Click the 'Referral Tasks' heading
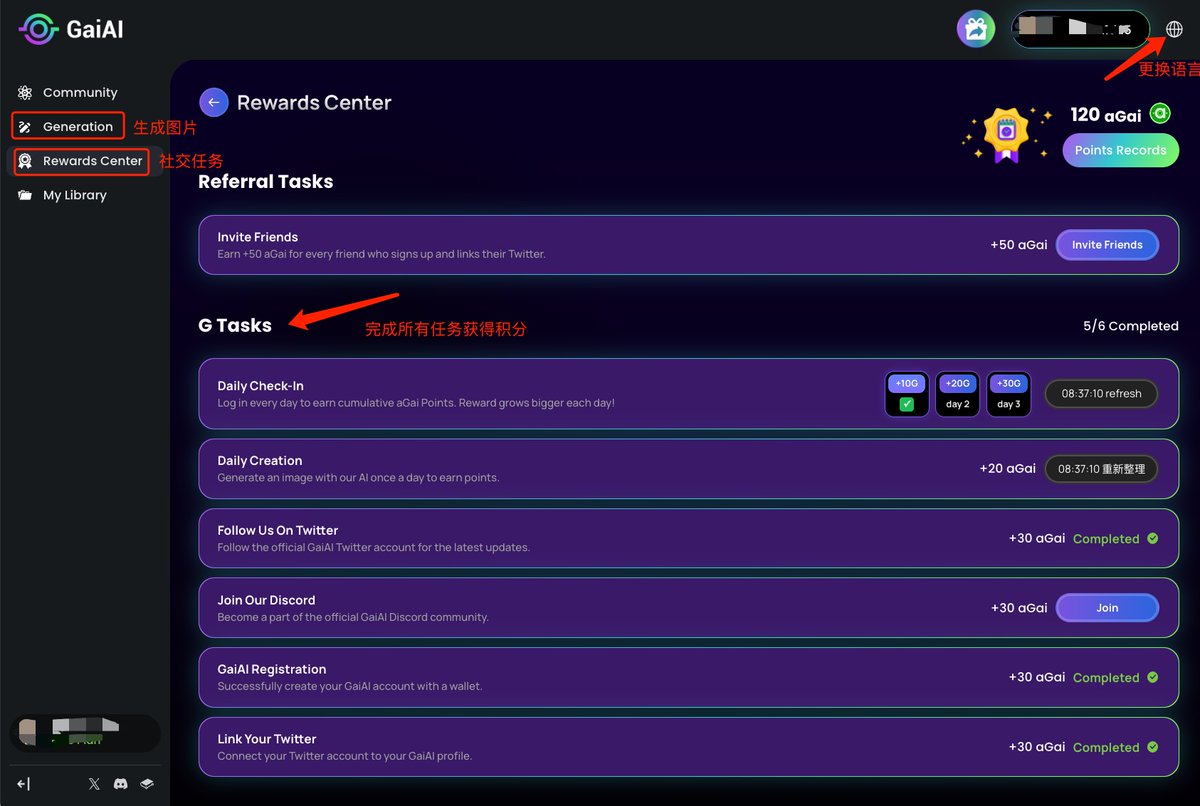 coord(265,182)
